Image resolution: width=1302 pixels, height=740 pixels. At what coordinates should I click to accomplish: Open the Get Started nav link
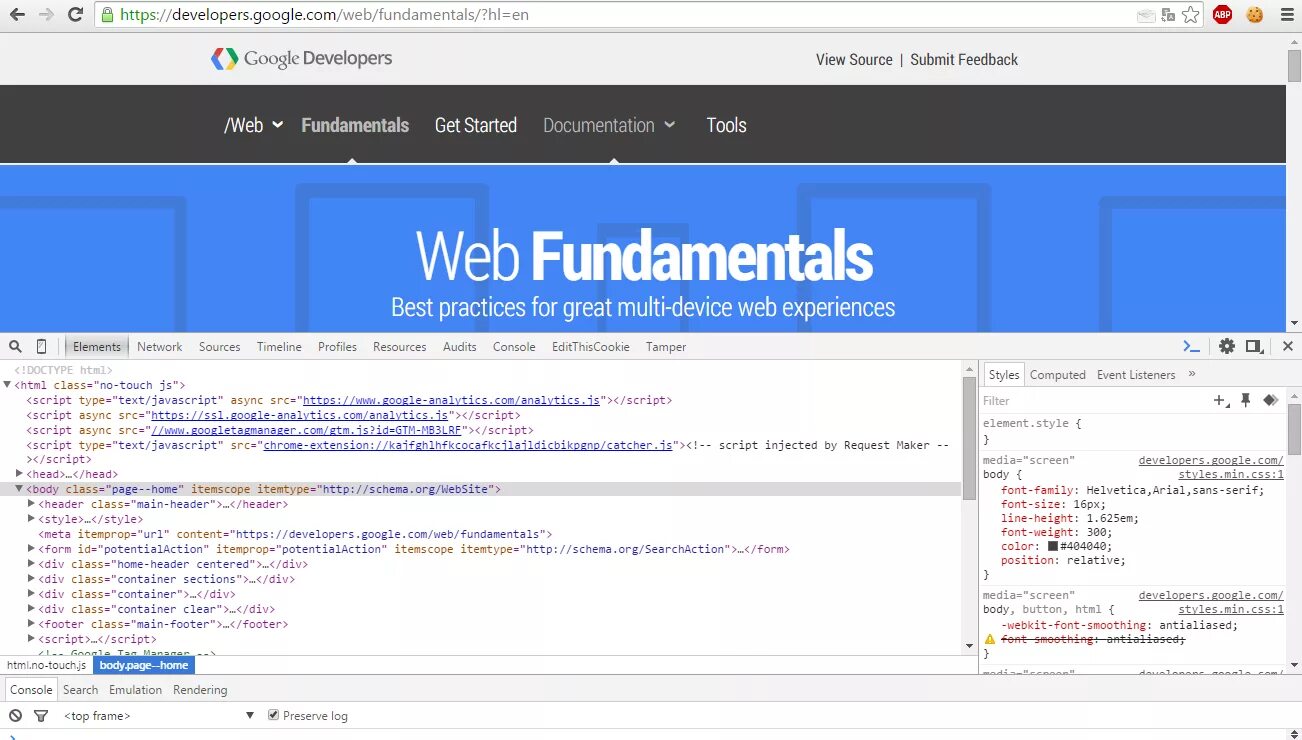click(x=476, y=125)
